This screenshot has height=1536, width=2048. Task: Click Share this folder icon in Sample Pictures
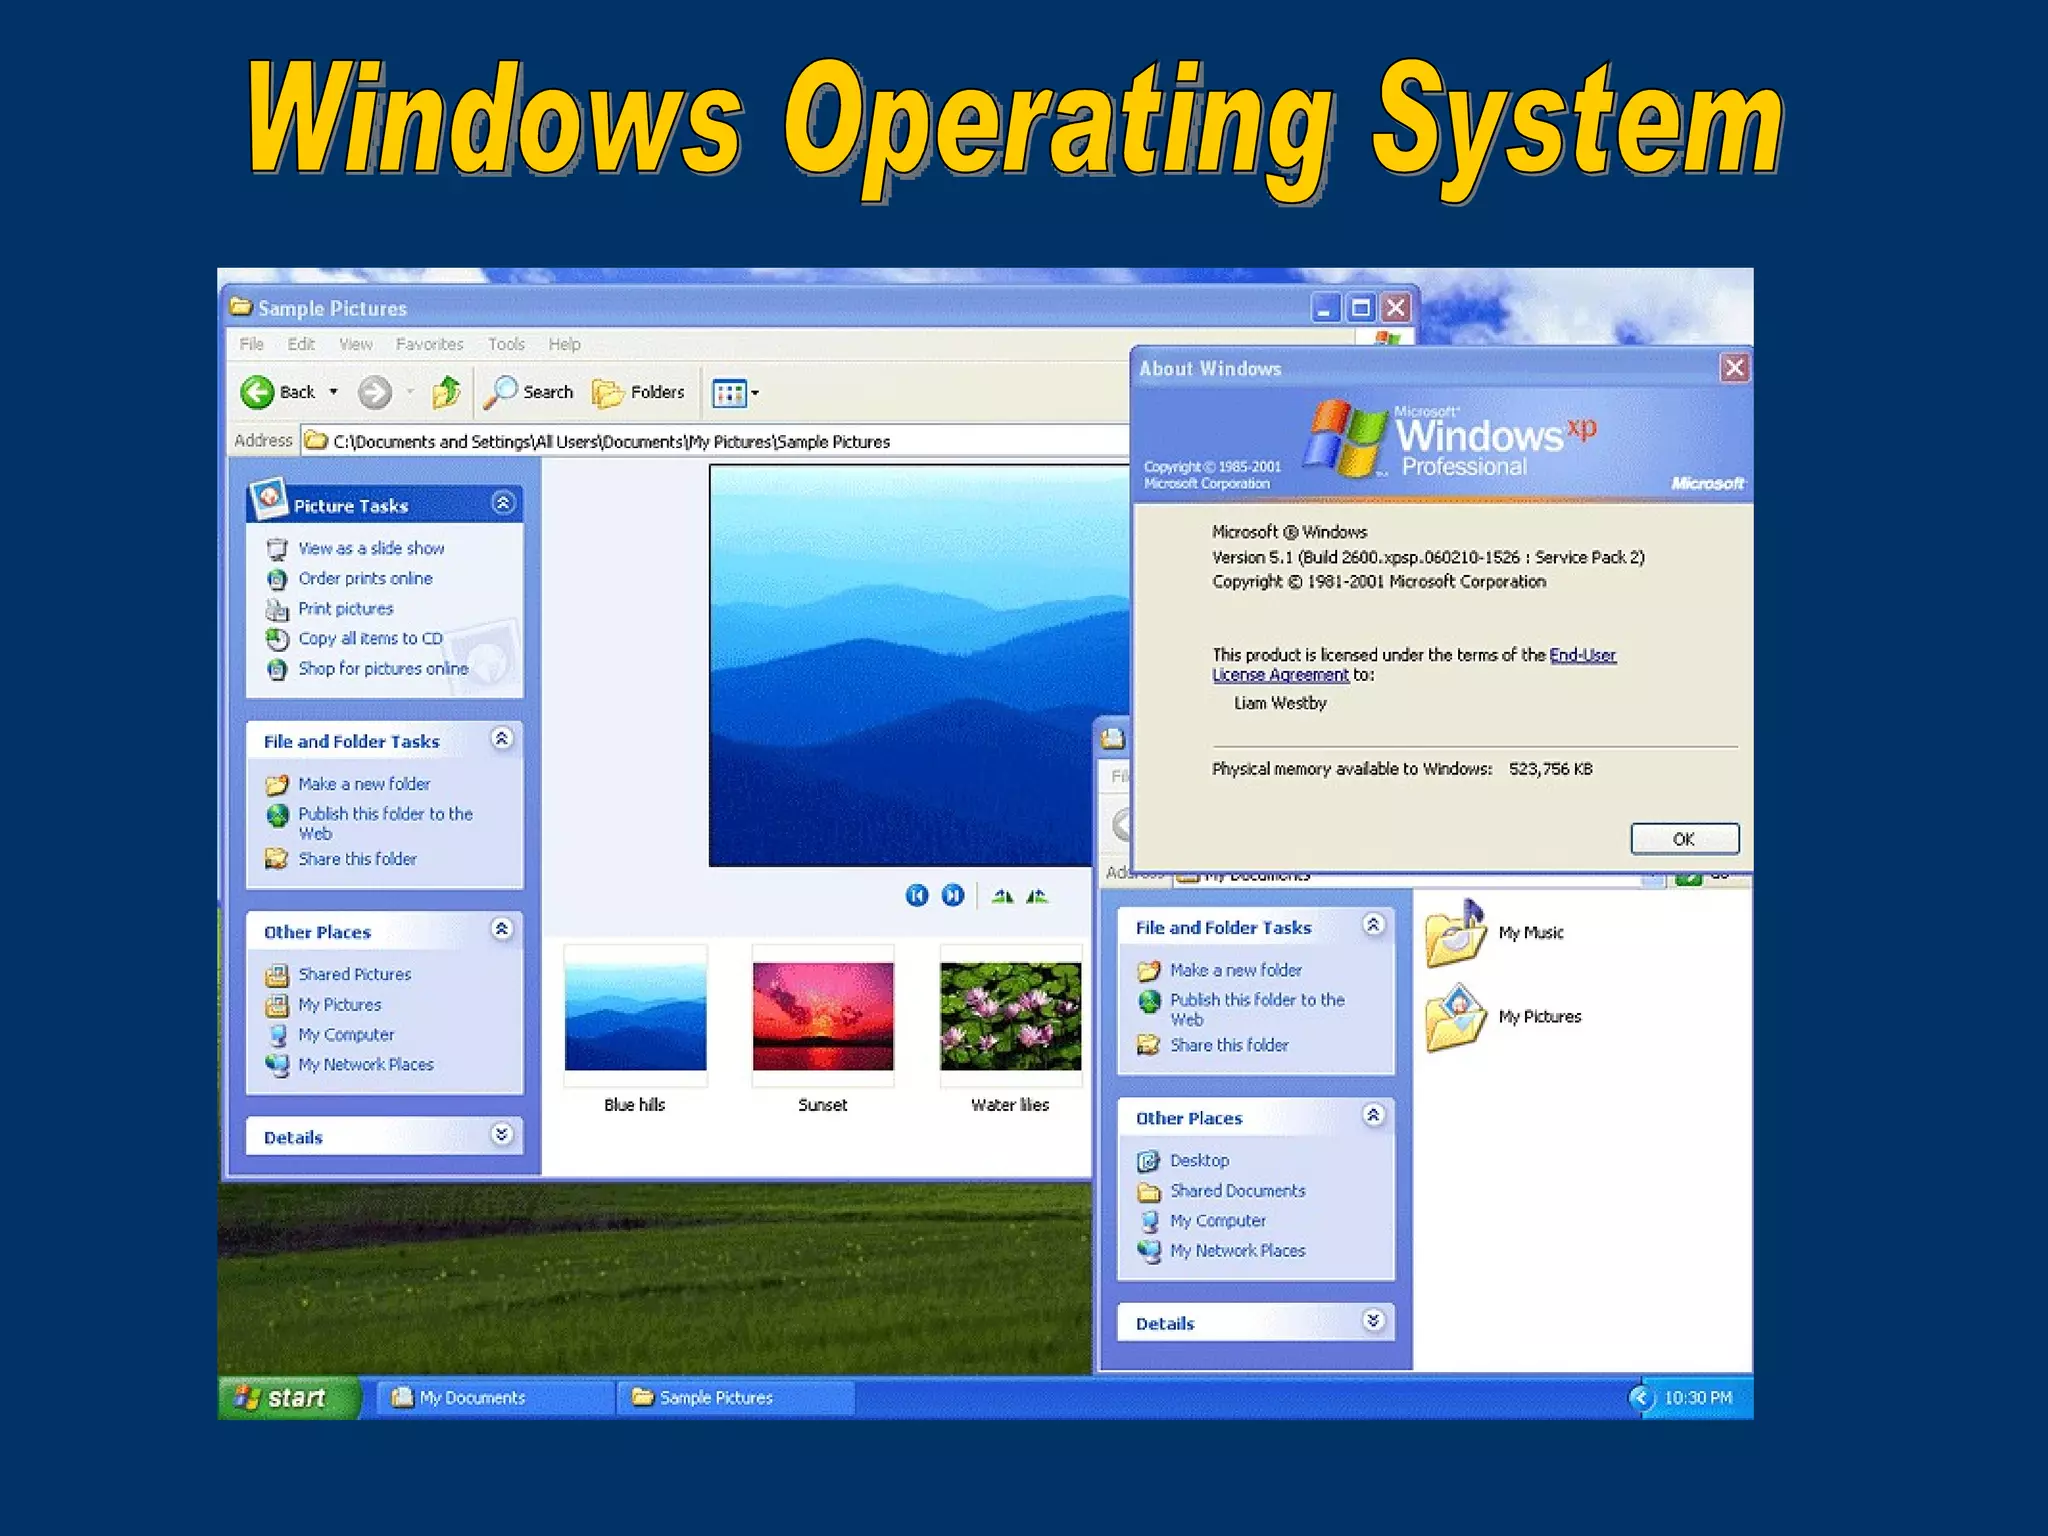[x=277, y=859]
